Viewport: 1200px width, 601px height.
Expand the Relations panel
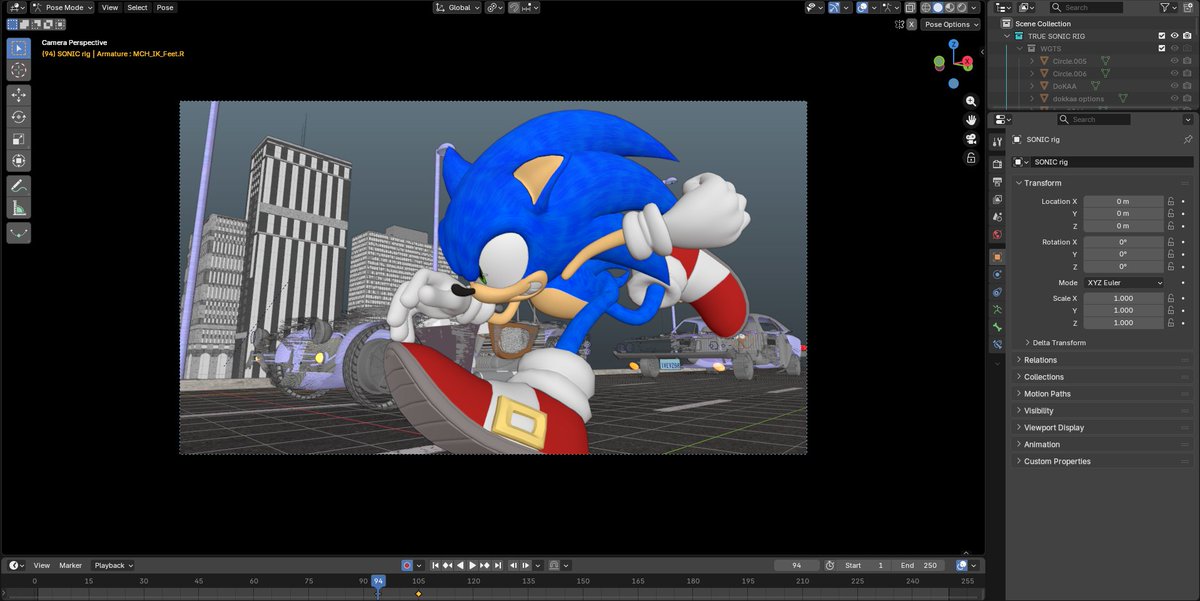[1040, 360]
